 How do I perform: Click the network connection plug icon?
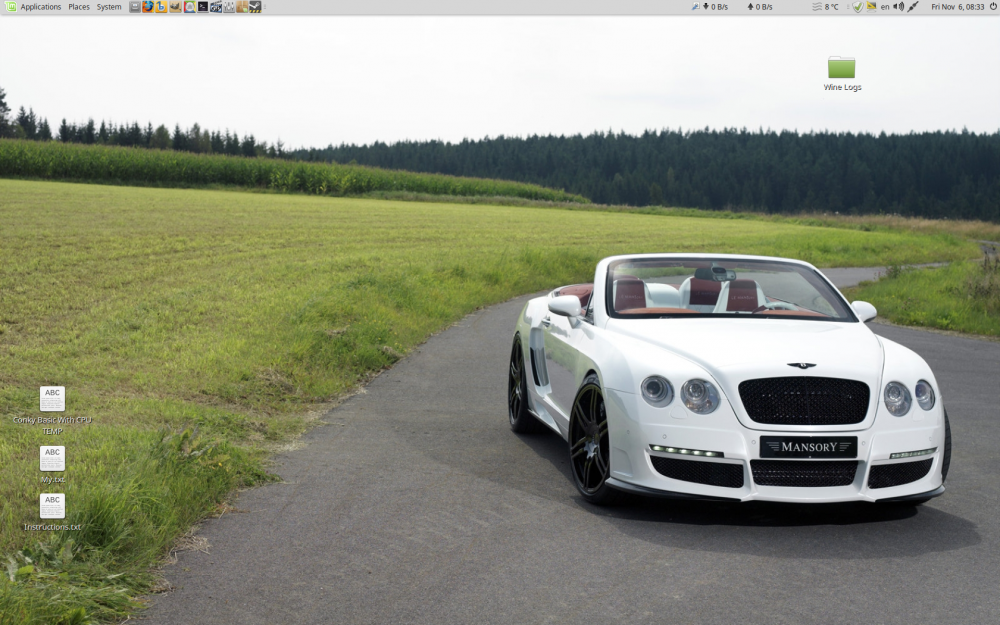click(913, 7)
